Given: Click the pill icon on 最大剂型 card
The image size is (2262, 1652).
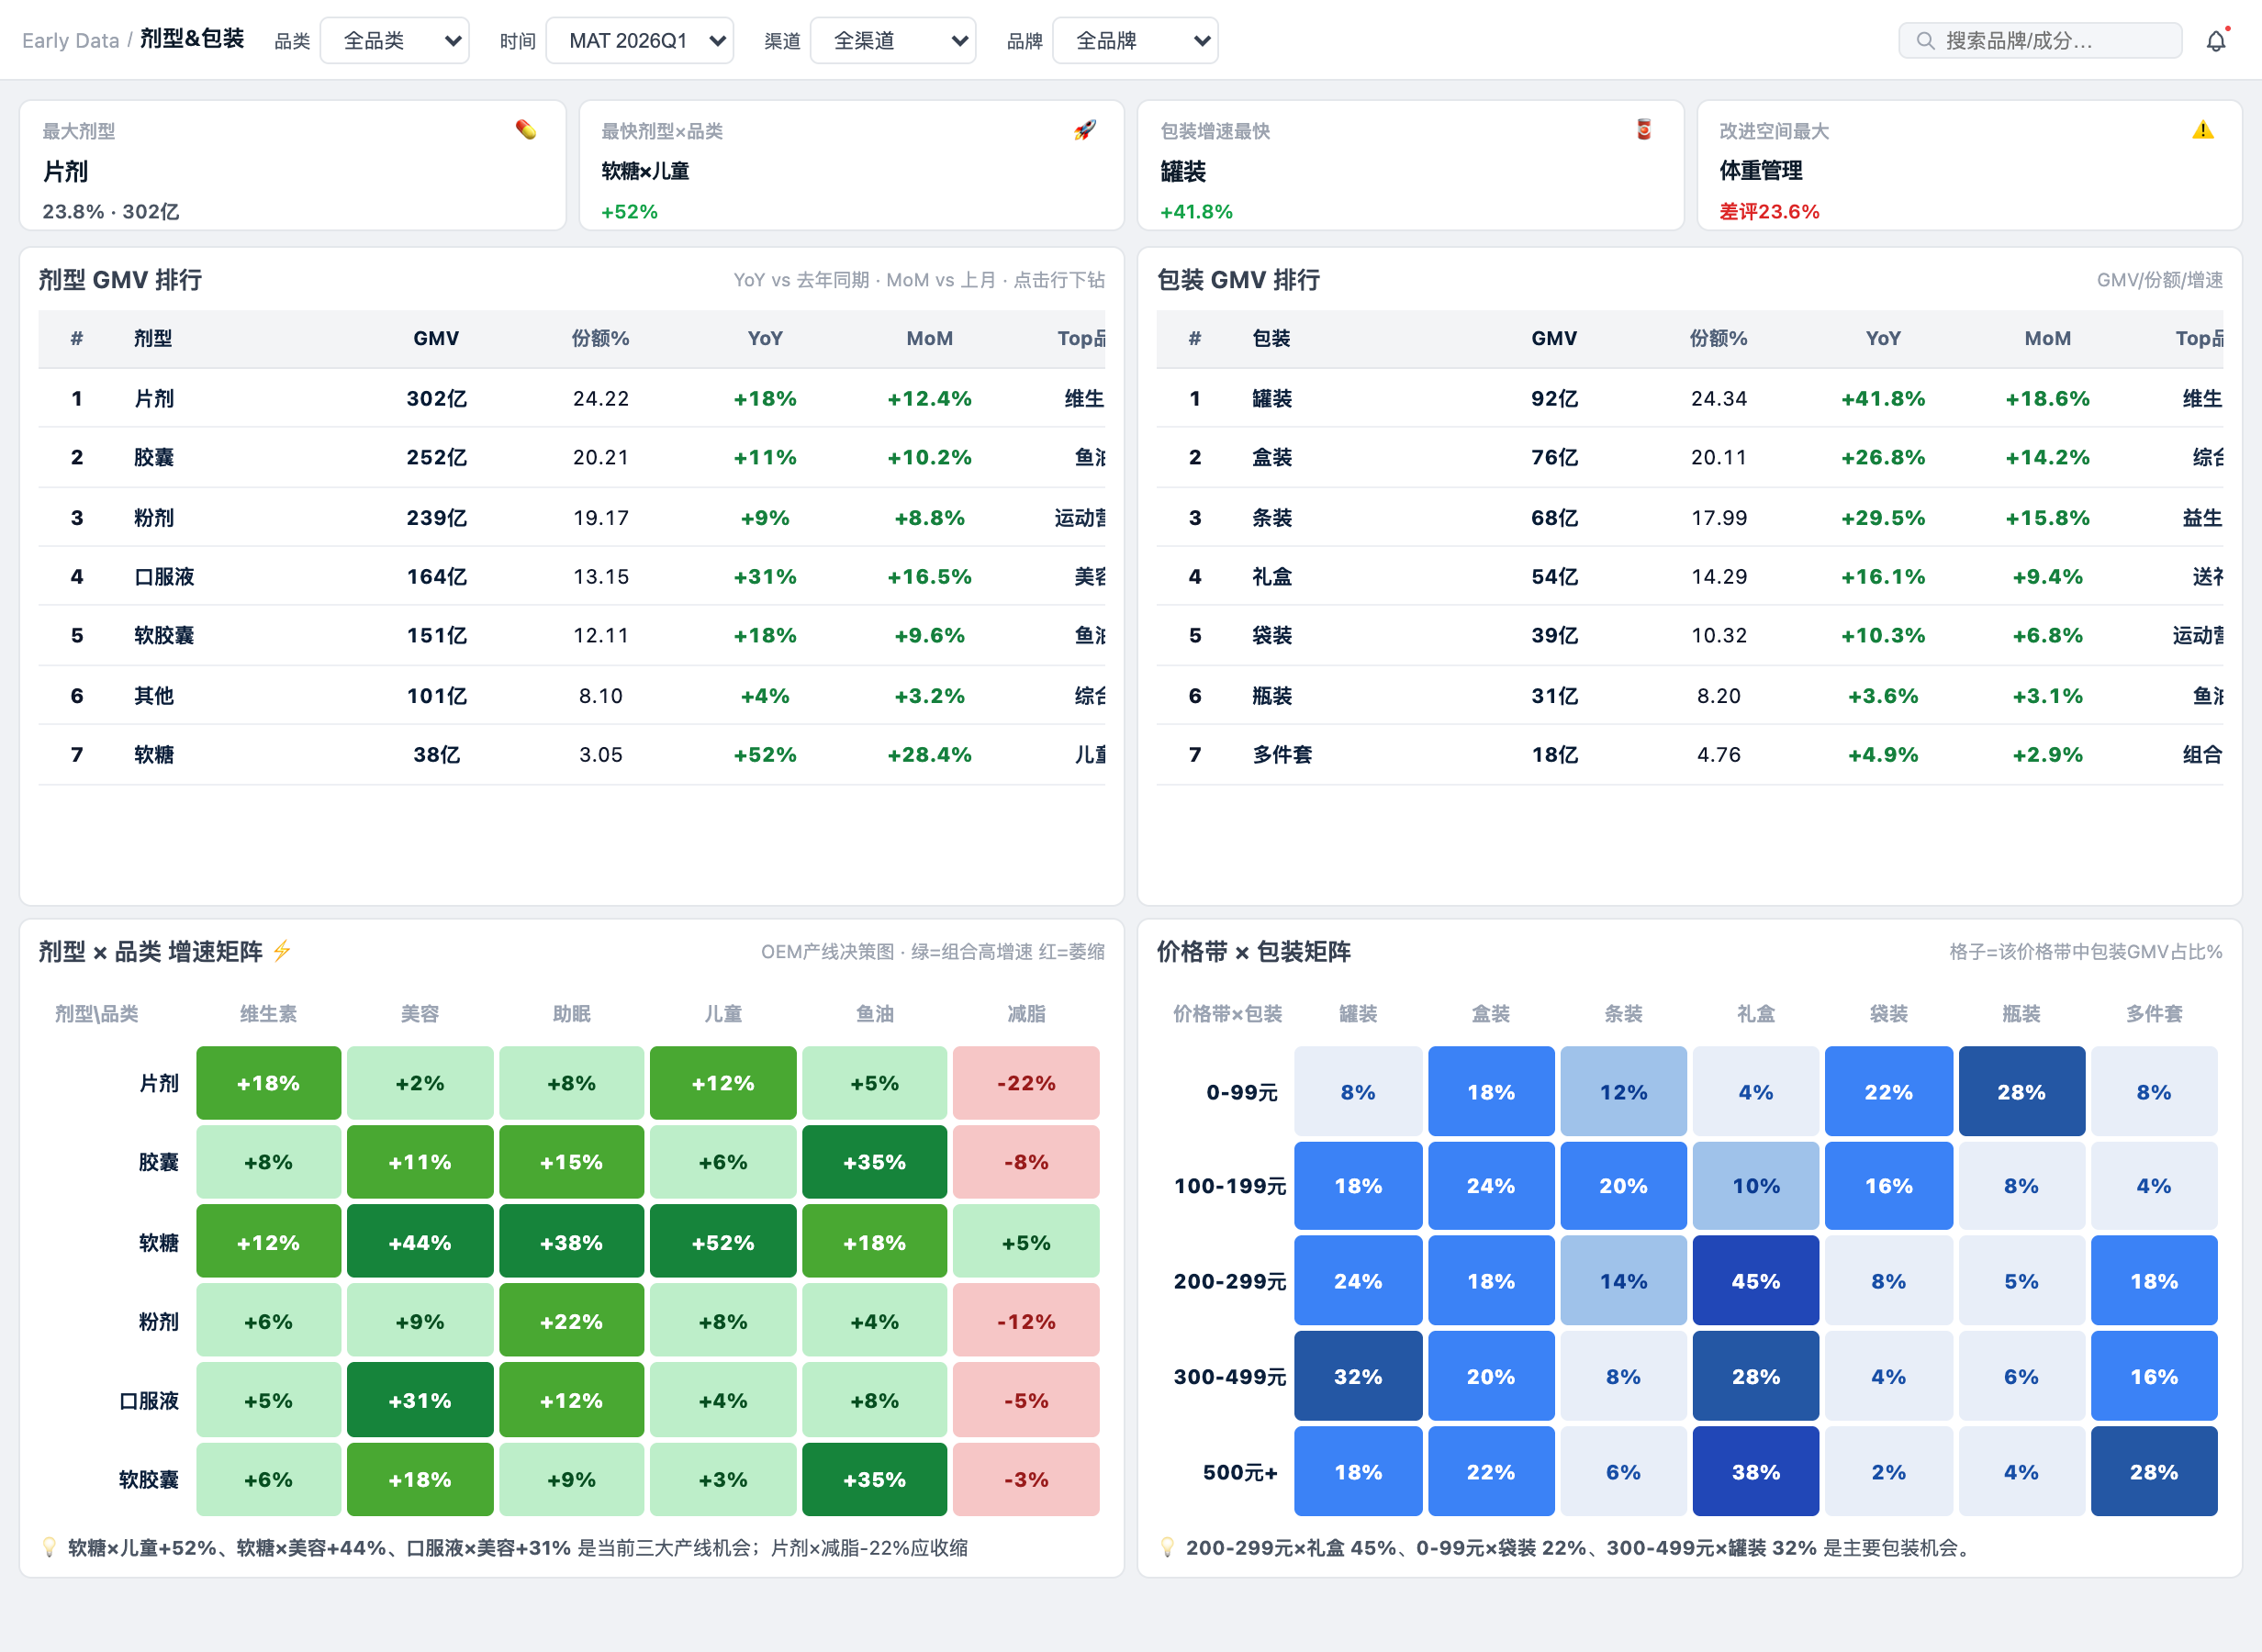Looking at the screenshot, I should tap(526, 129).
